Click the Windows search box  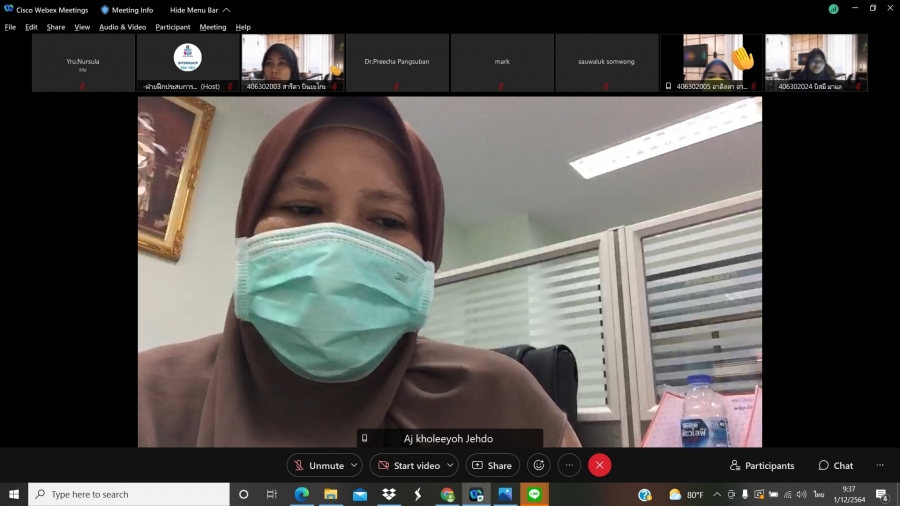129,494
